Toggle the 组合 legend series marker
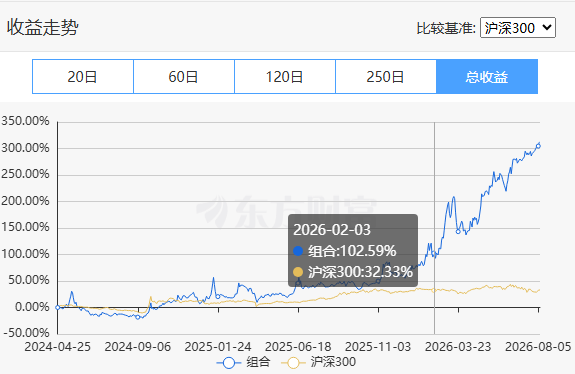Viewport: 575px width, 374px height. 229,363
